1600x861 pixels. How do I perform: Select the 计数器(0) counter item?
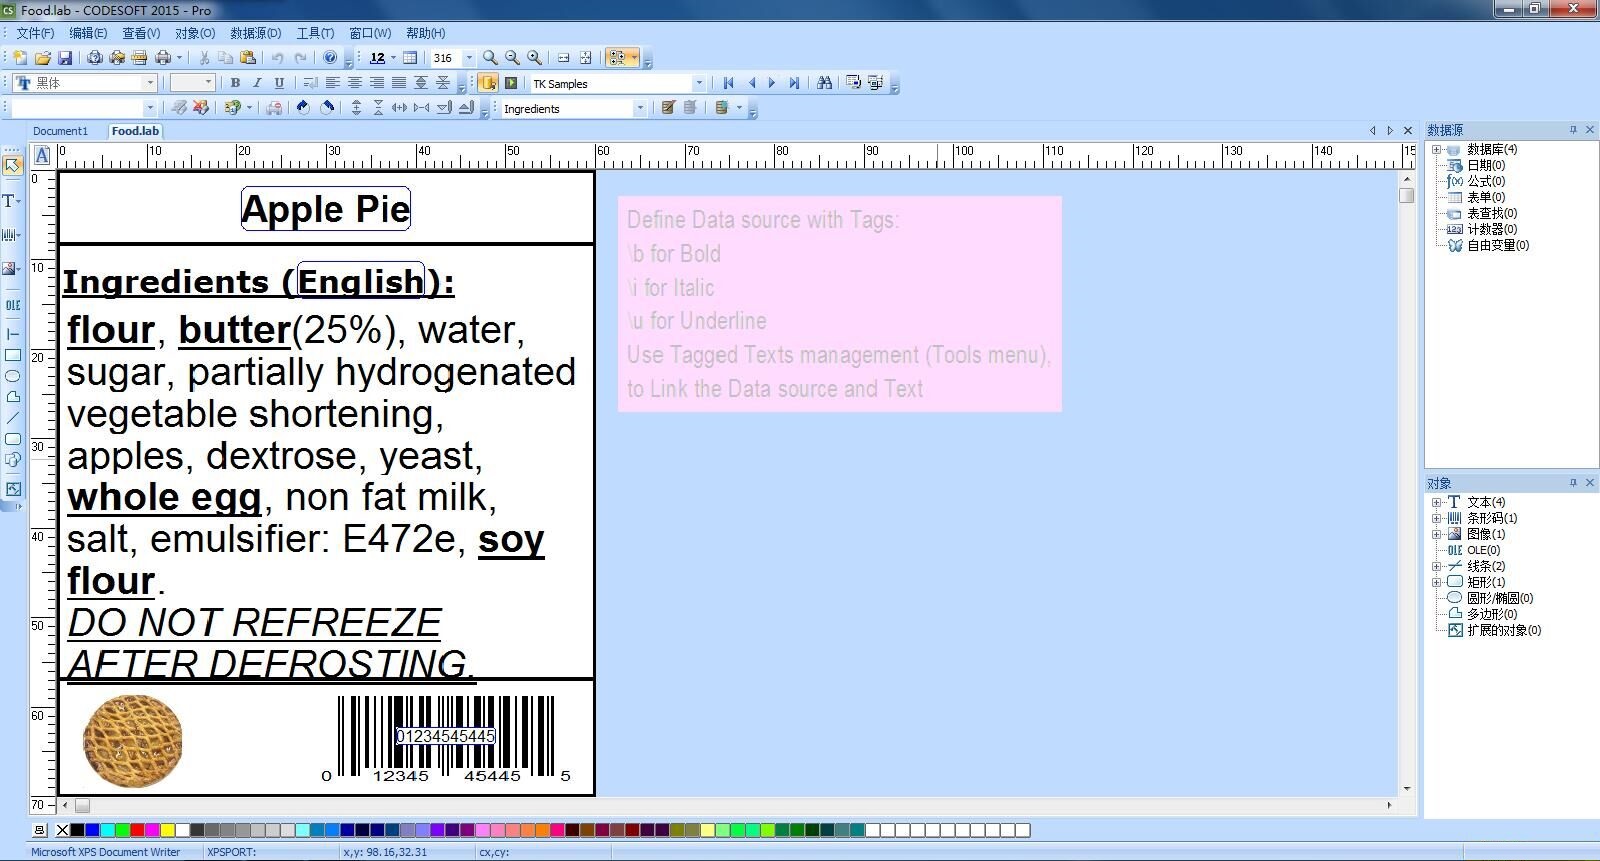tap(1492, 229)
